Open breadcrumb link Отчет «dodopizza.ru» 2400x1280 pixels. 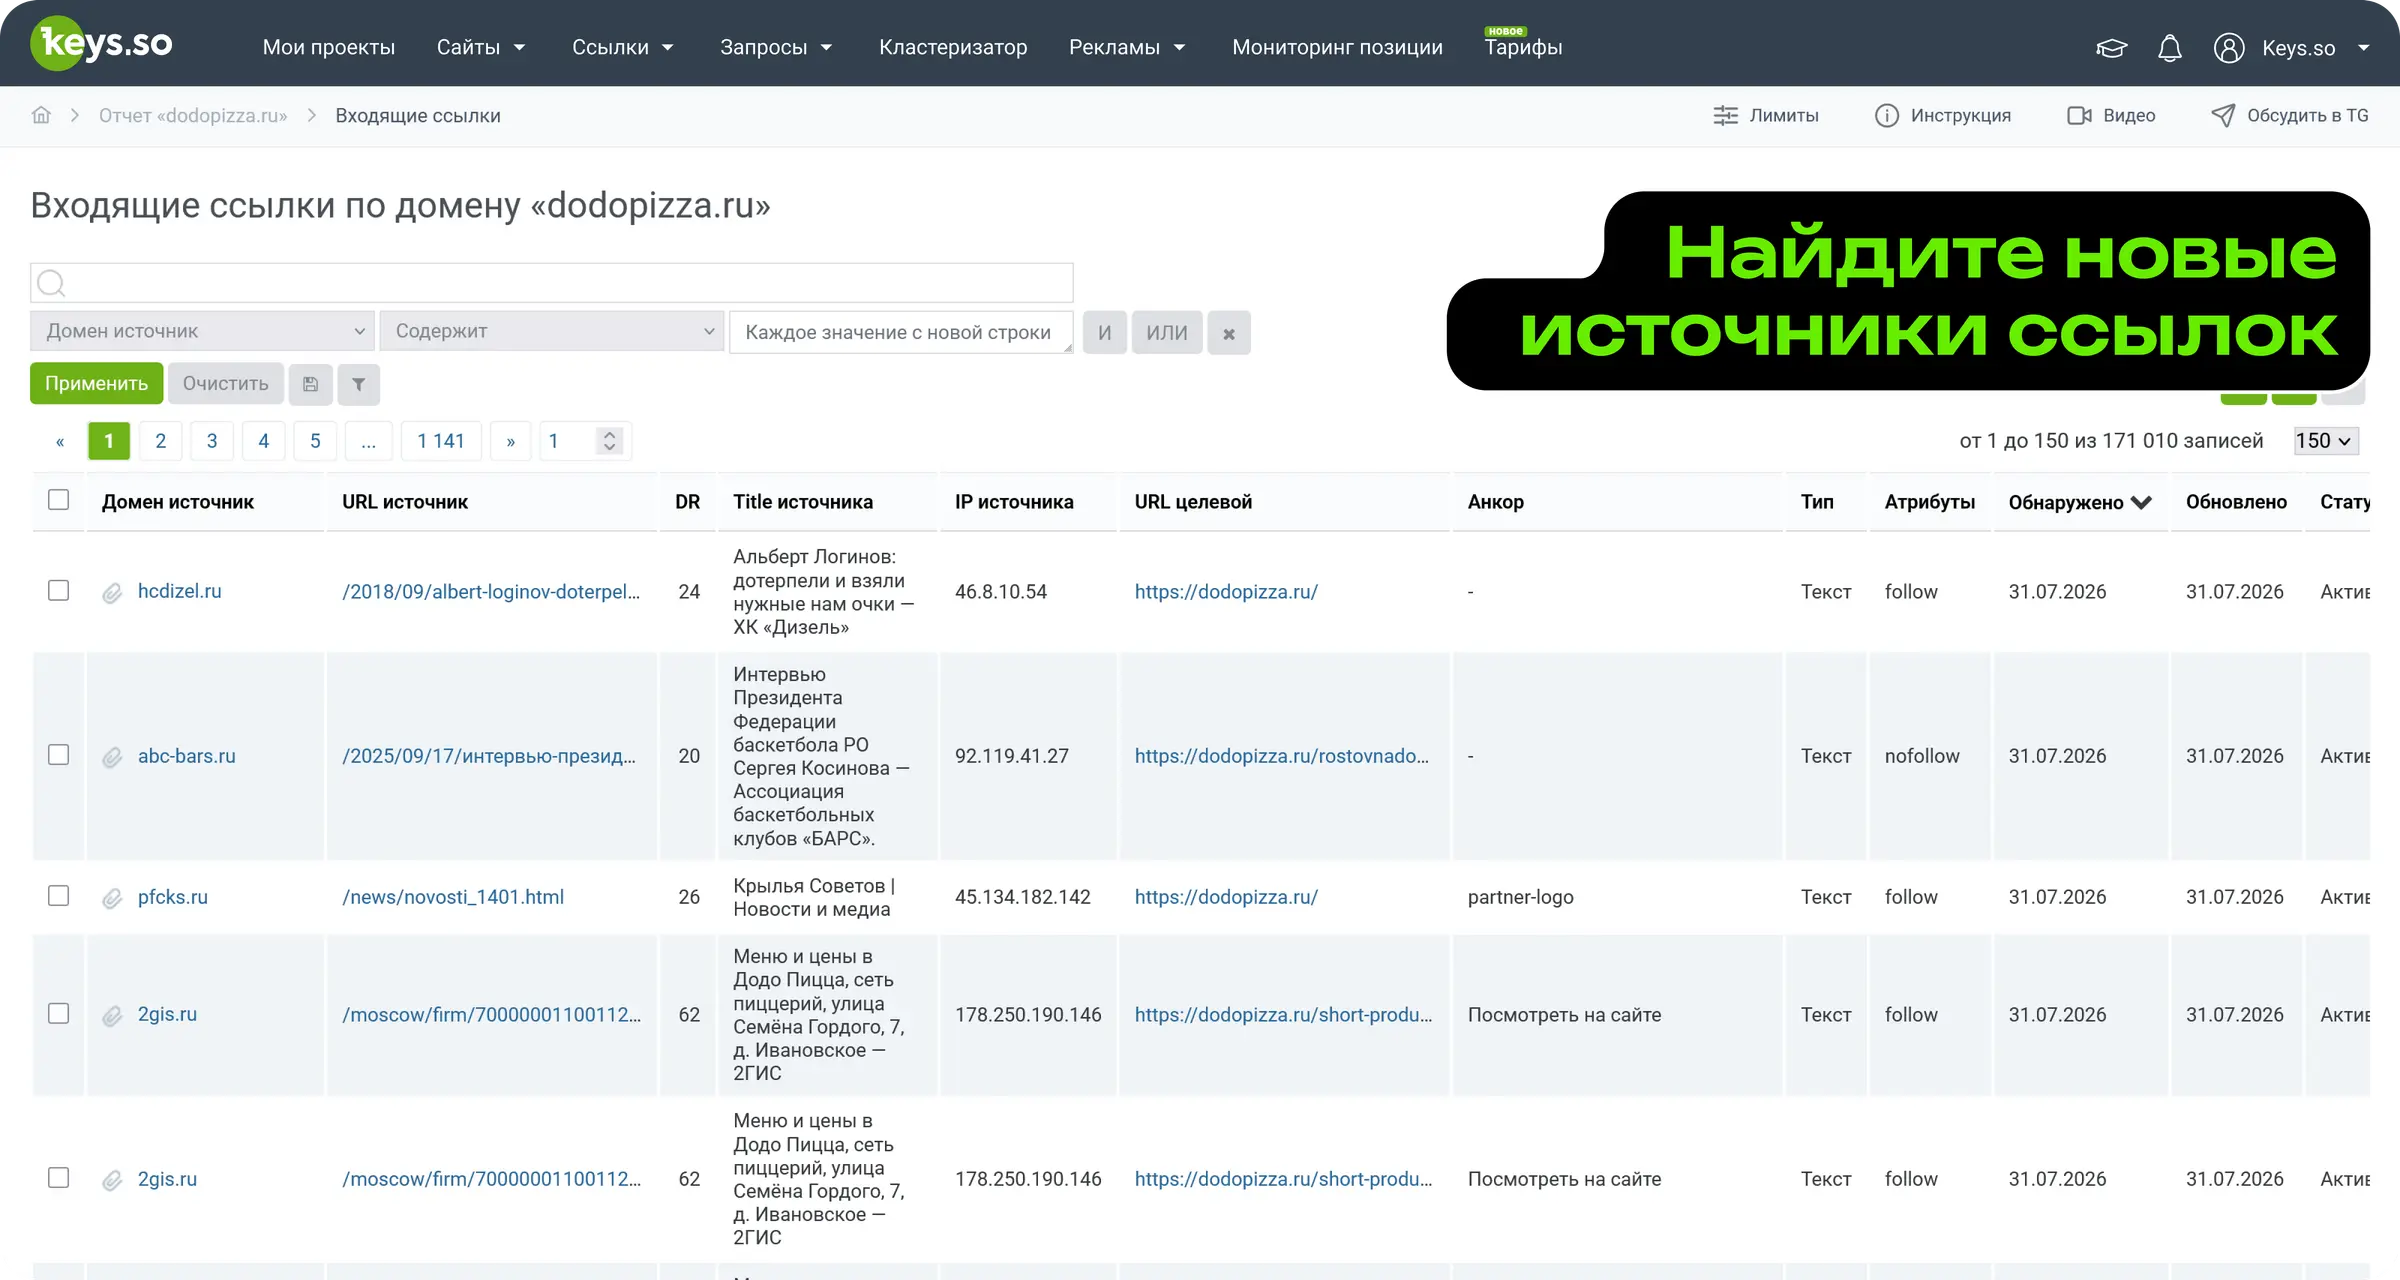coord(193,116)
